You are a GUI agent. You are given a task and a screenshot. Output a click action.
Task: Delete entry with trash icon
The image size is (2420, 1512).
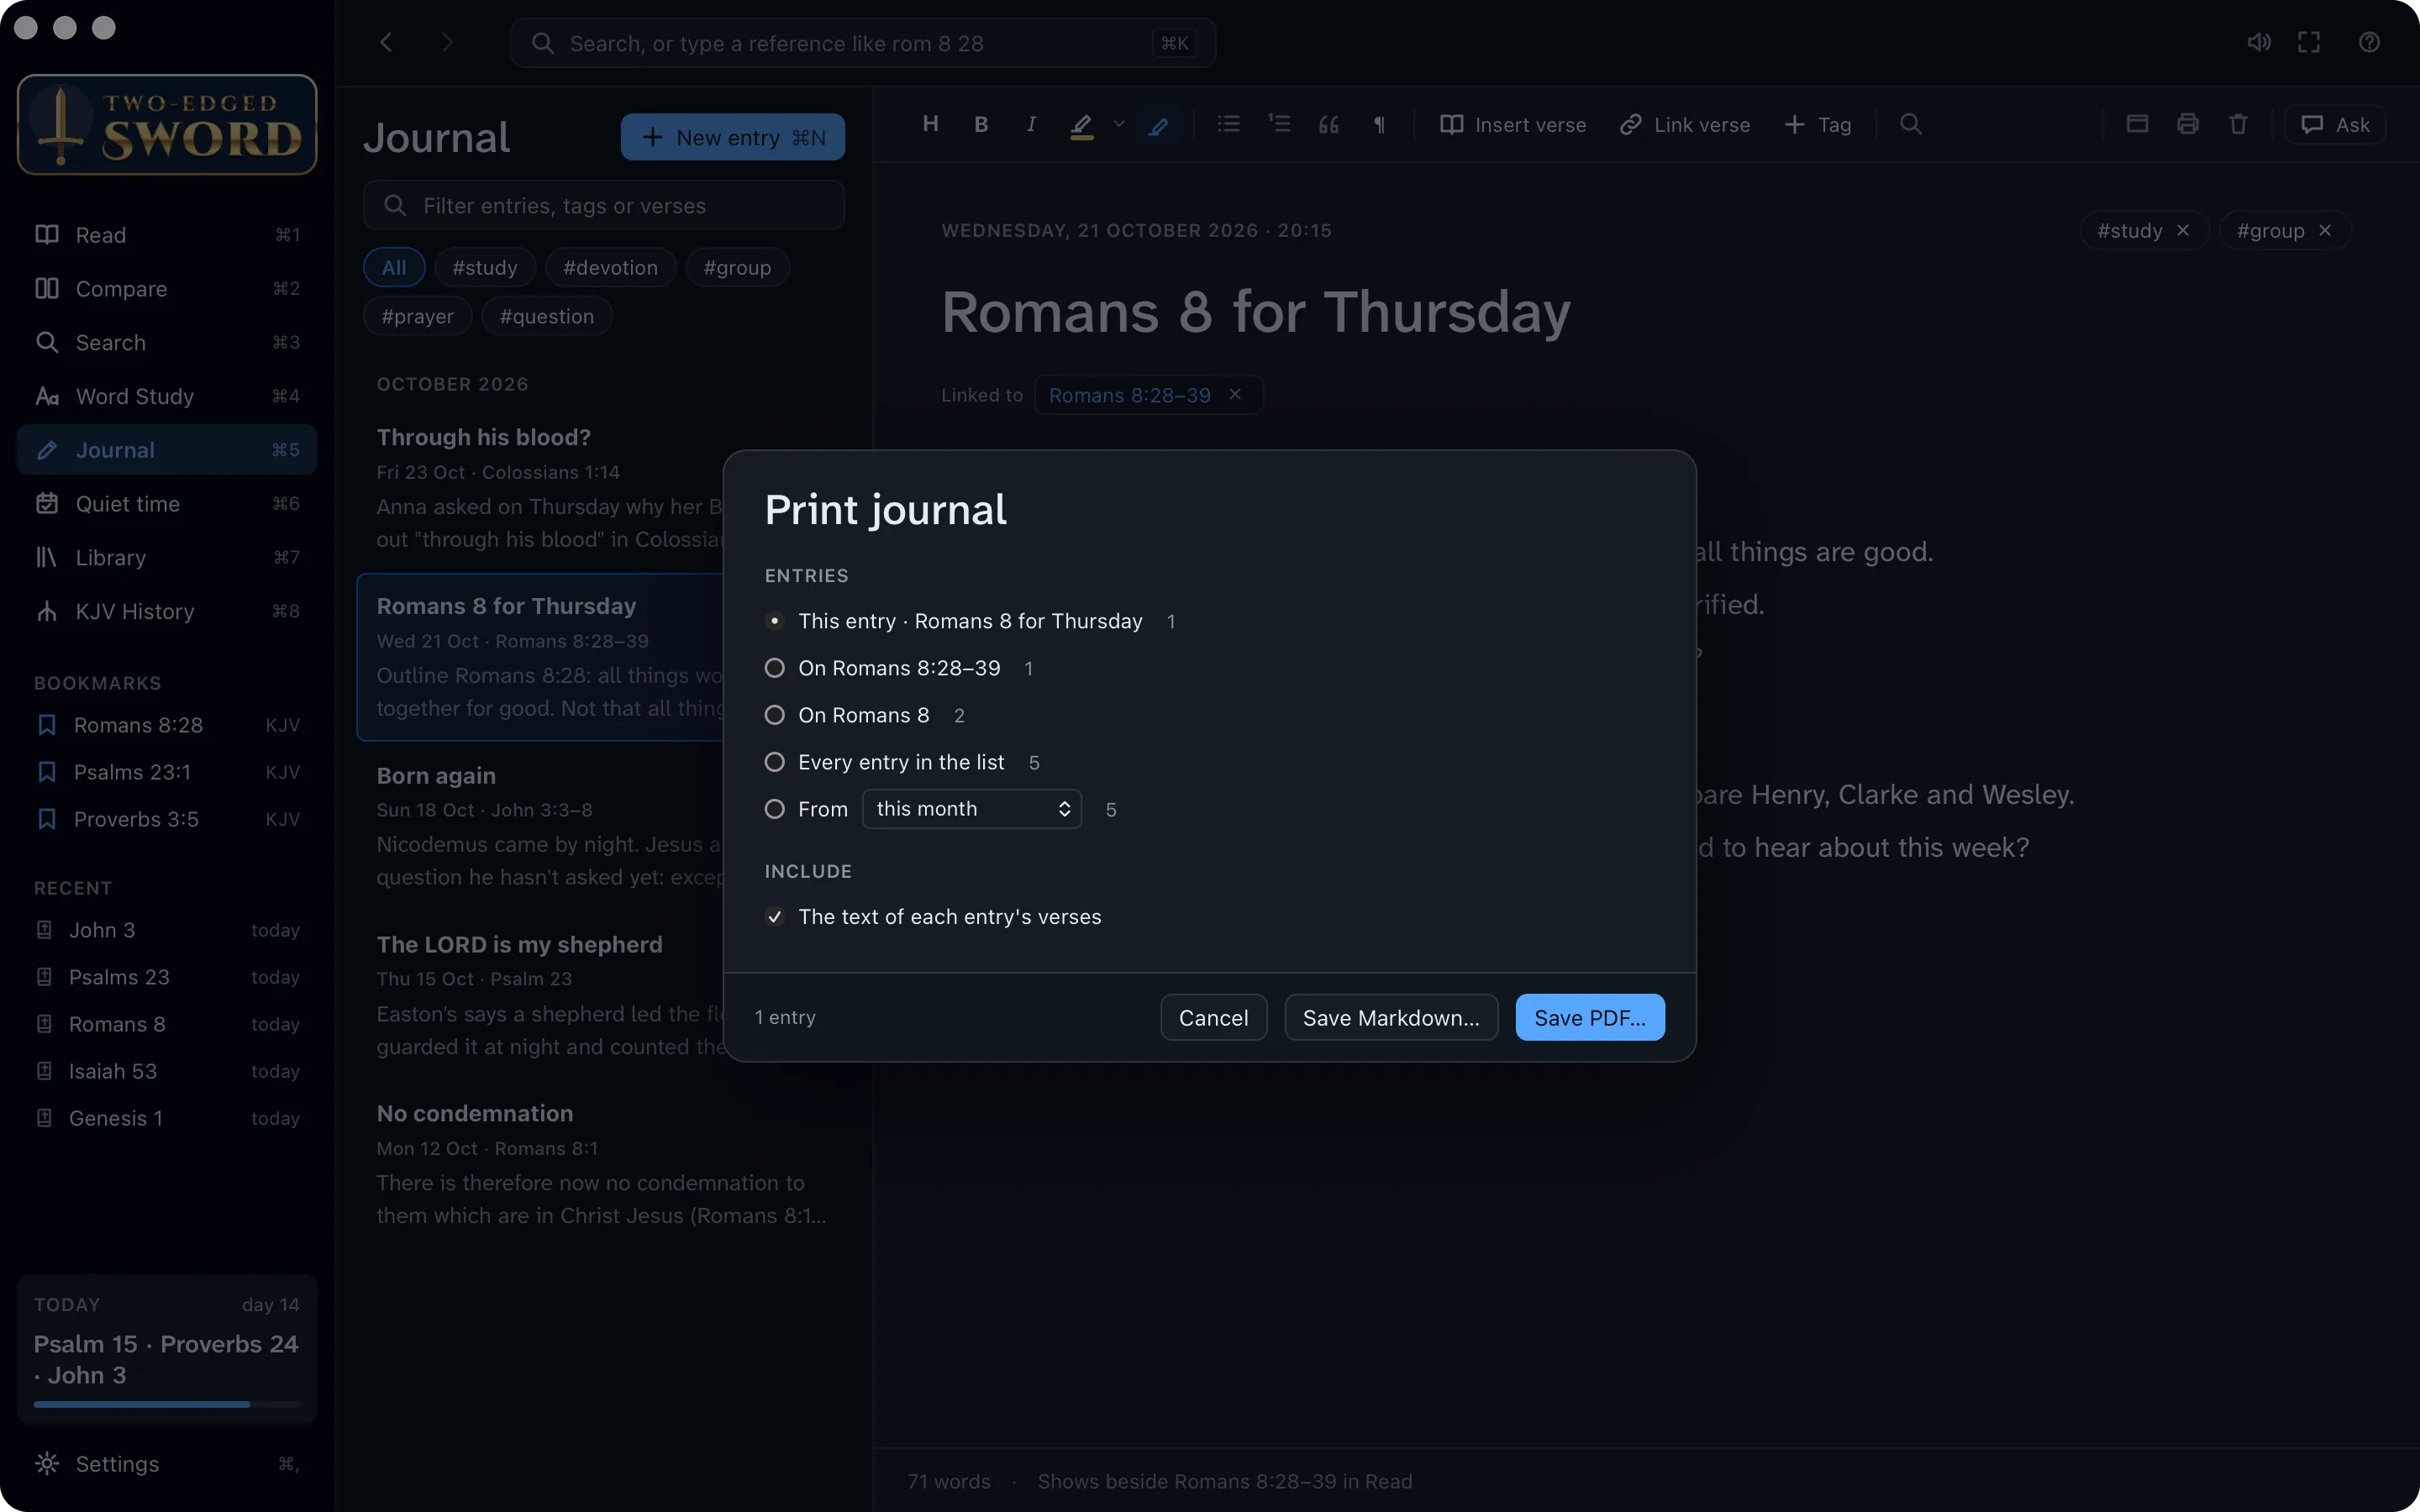(x=2238, y=124)
